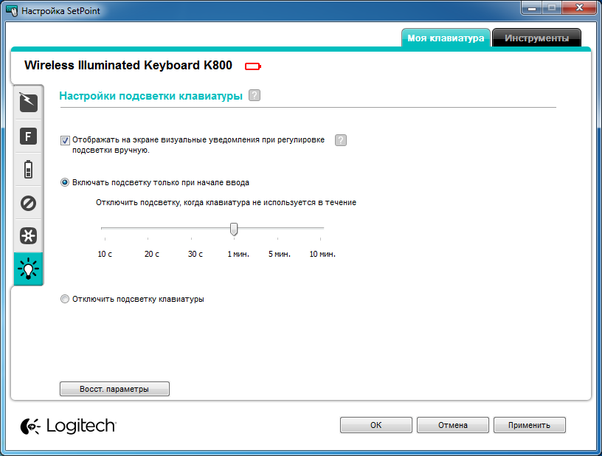This screenshot has height=456, width=602.
Task: Select the lightbulb backlight sidebar icon
Action: pos(28,269)
